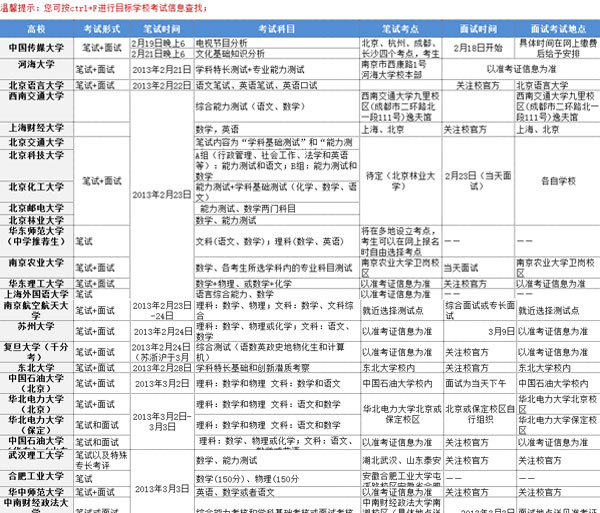Click the 湖北武汉、山东泰安 exam site cell
Viewport: 600px width, 513px height.
[401, 461]
